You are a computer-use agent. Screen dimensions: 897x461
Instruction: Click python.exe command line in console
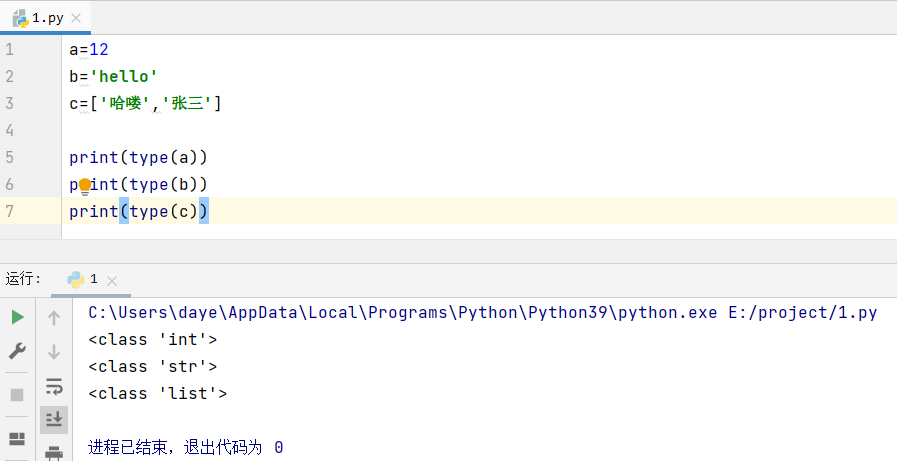pyautogui.click(x=403, y=312)
